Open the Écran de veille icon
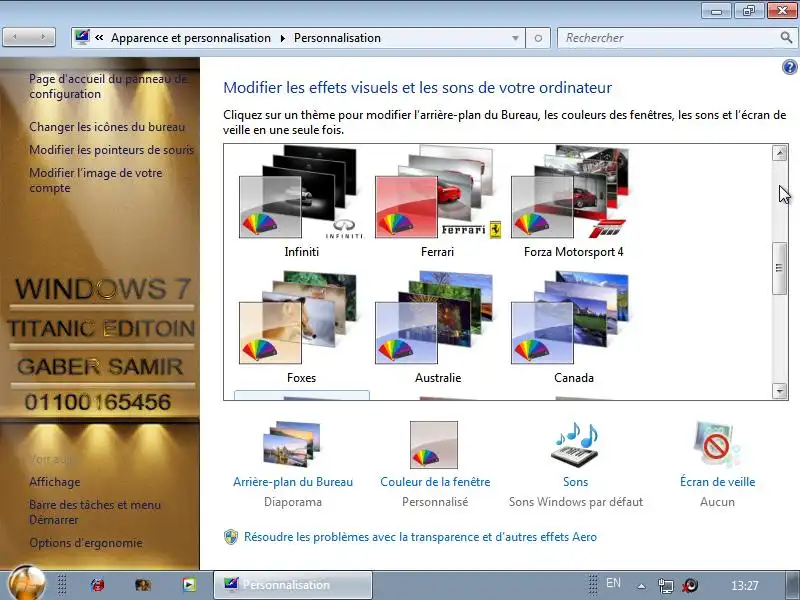This screenshot has width=800, height=600. coord(716,444)
